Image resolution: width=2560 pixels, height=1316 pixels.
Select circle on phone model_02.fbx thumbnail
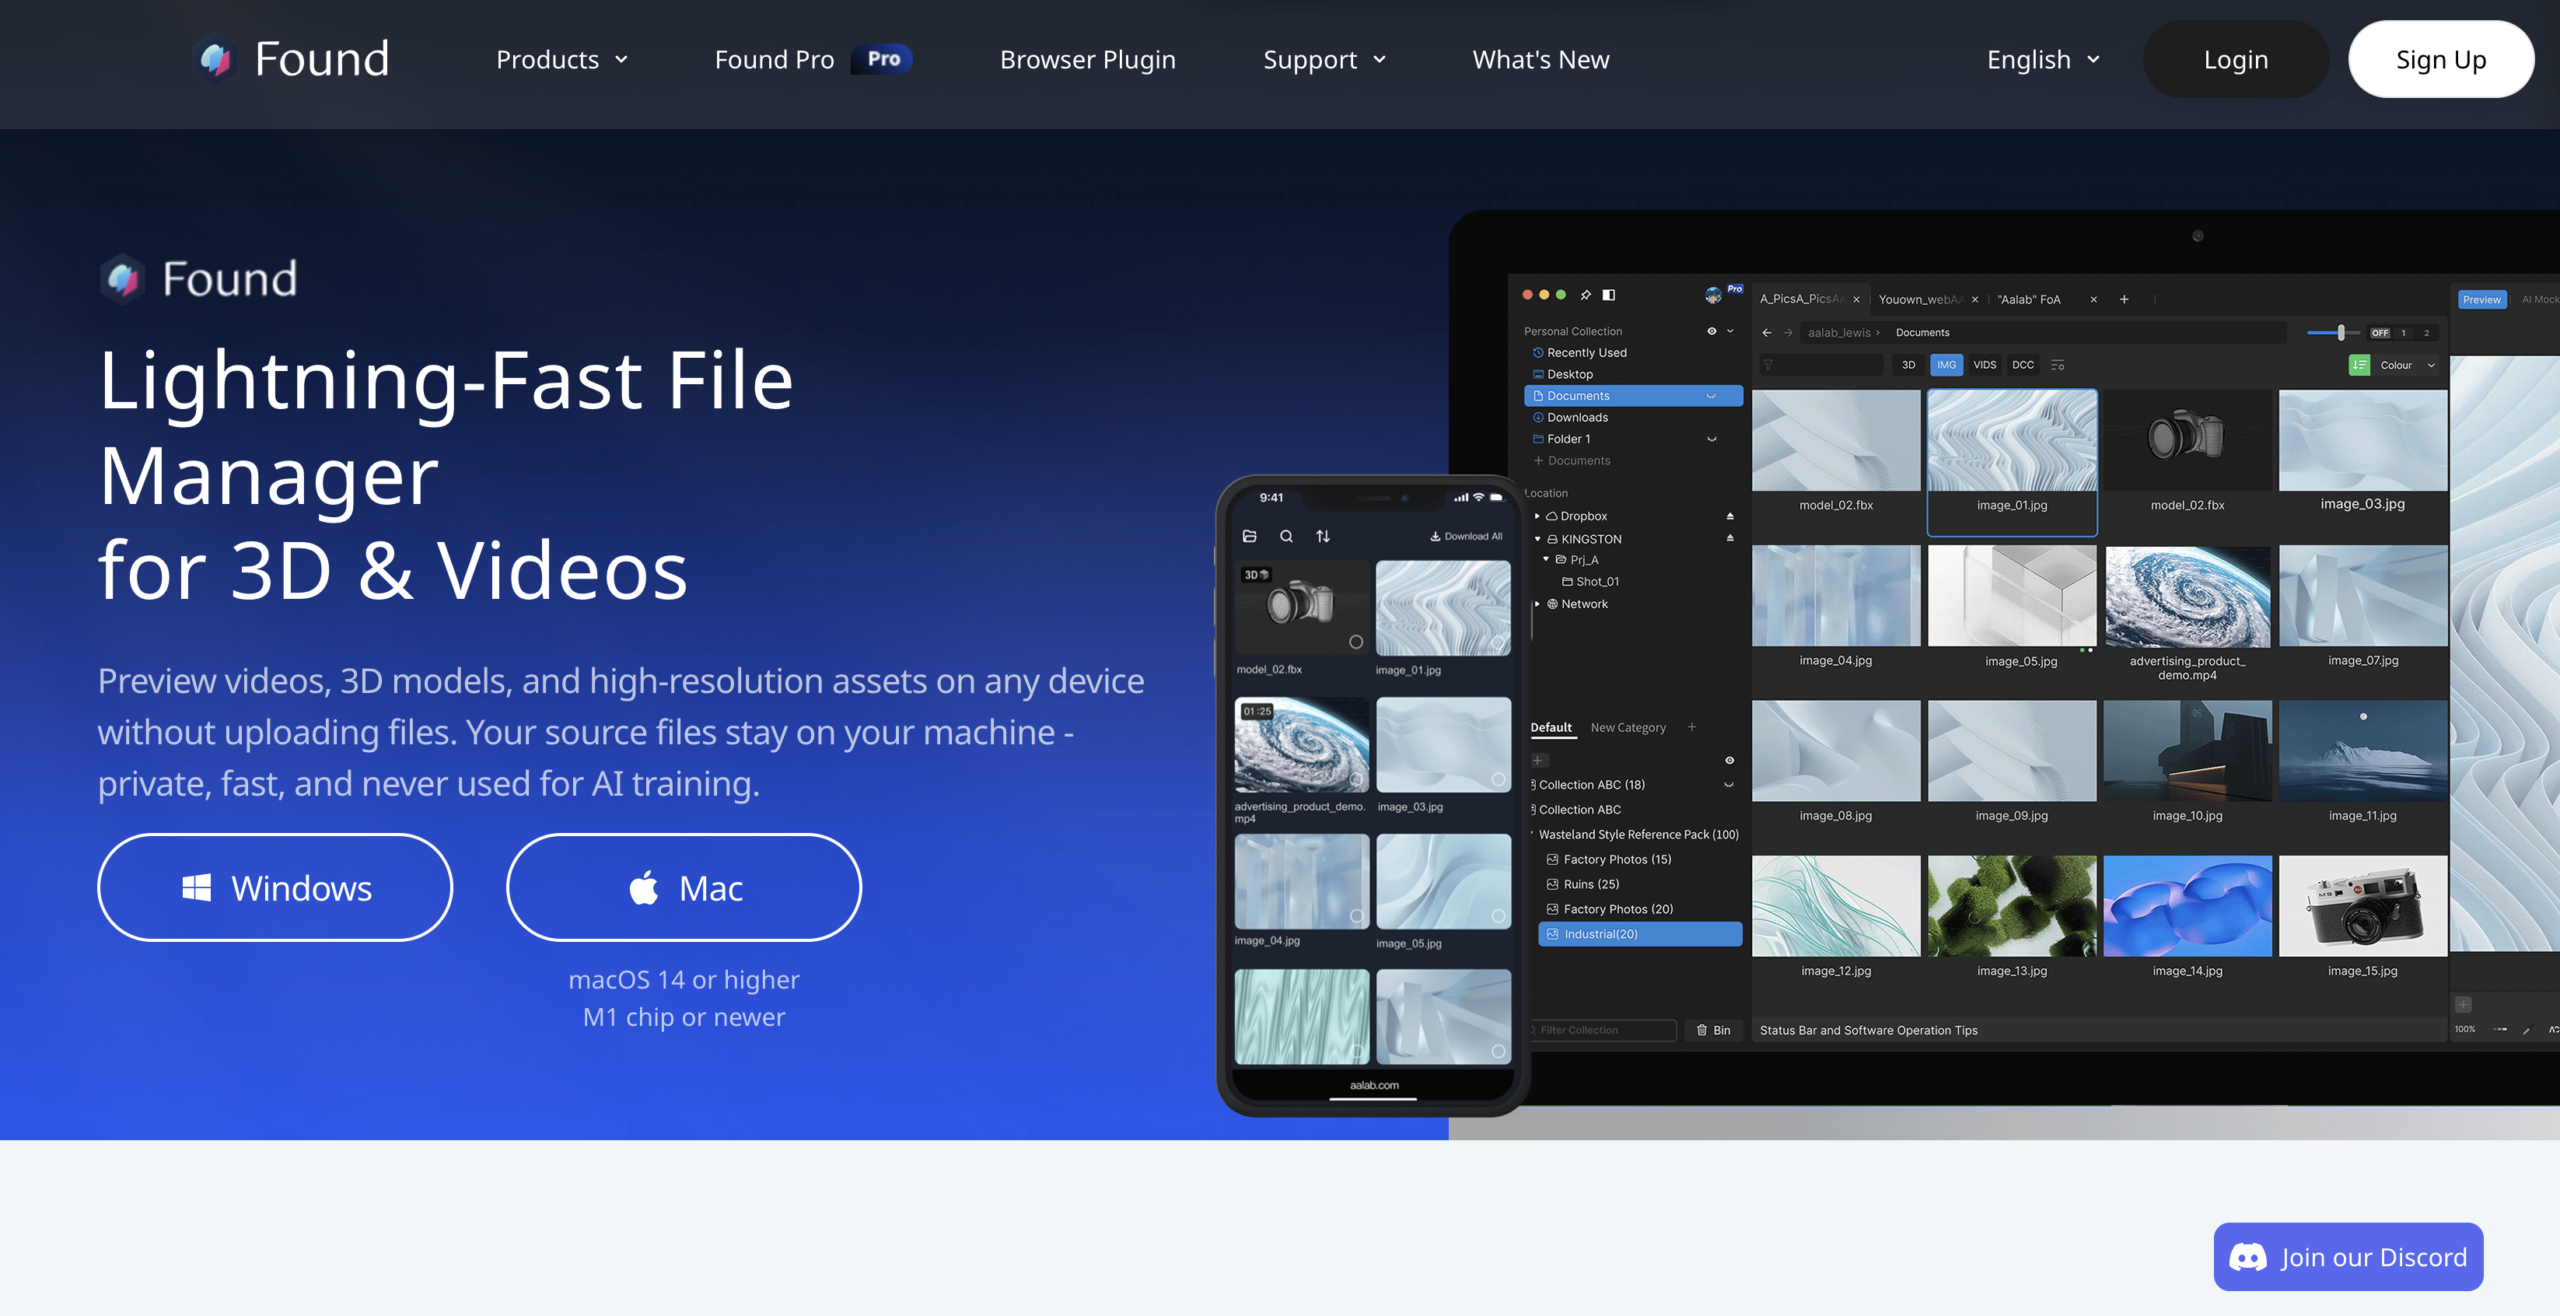click(1355, 642)
